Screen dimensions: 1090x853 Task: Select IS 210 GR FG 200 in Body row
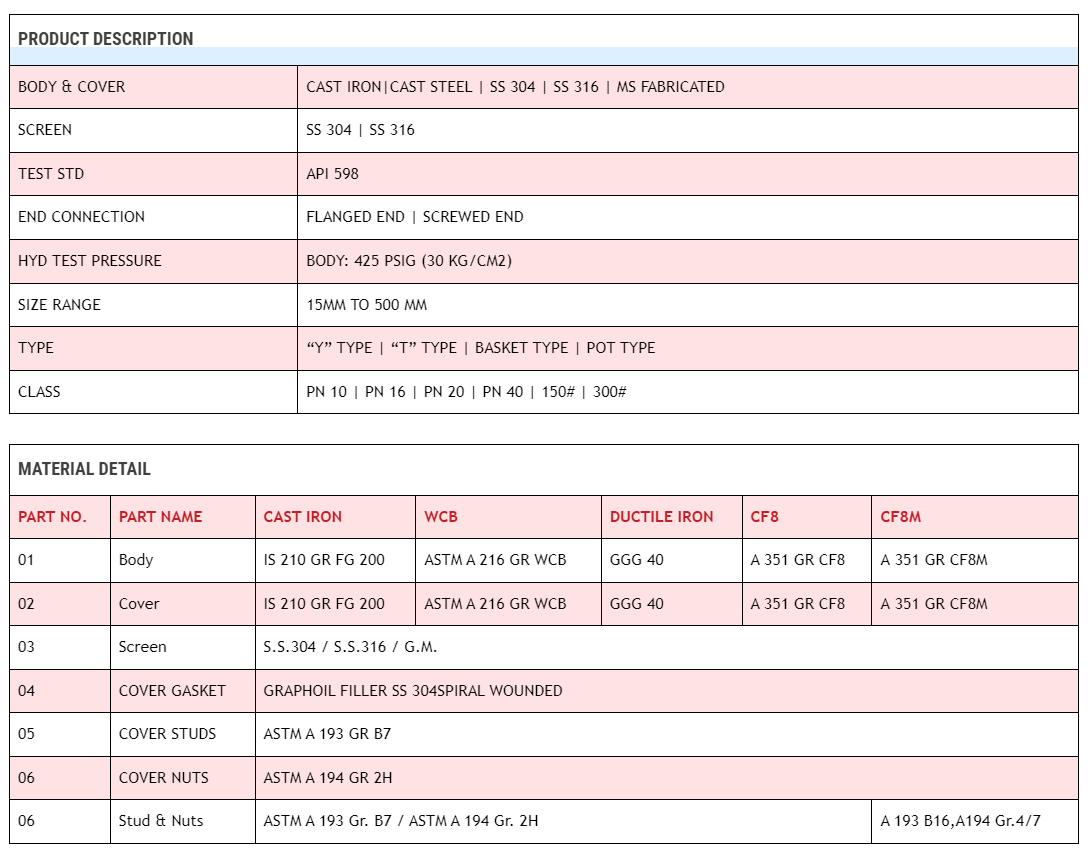point(324,560)
